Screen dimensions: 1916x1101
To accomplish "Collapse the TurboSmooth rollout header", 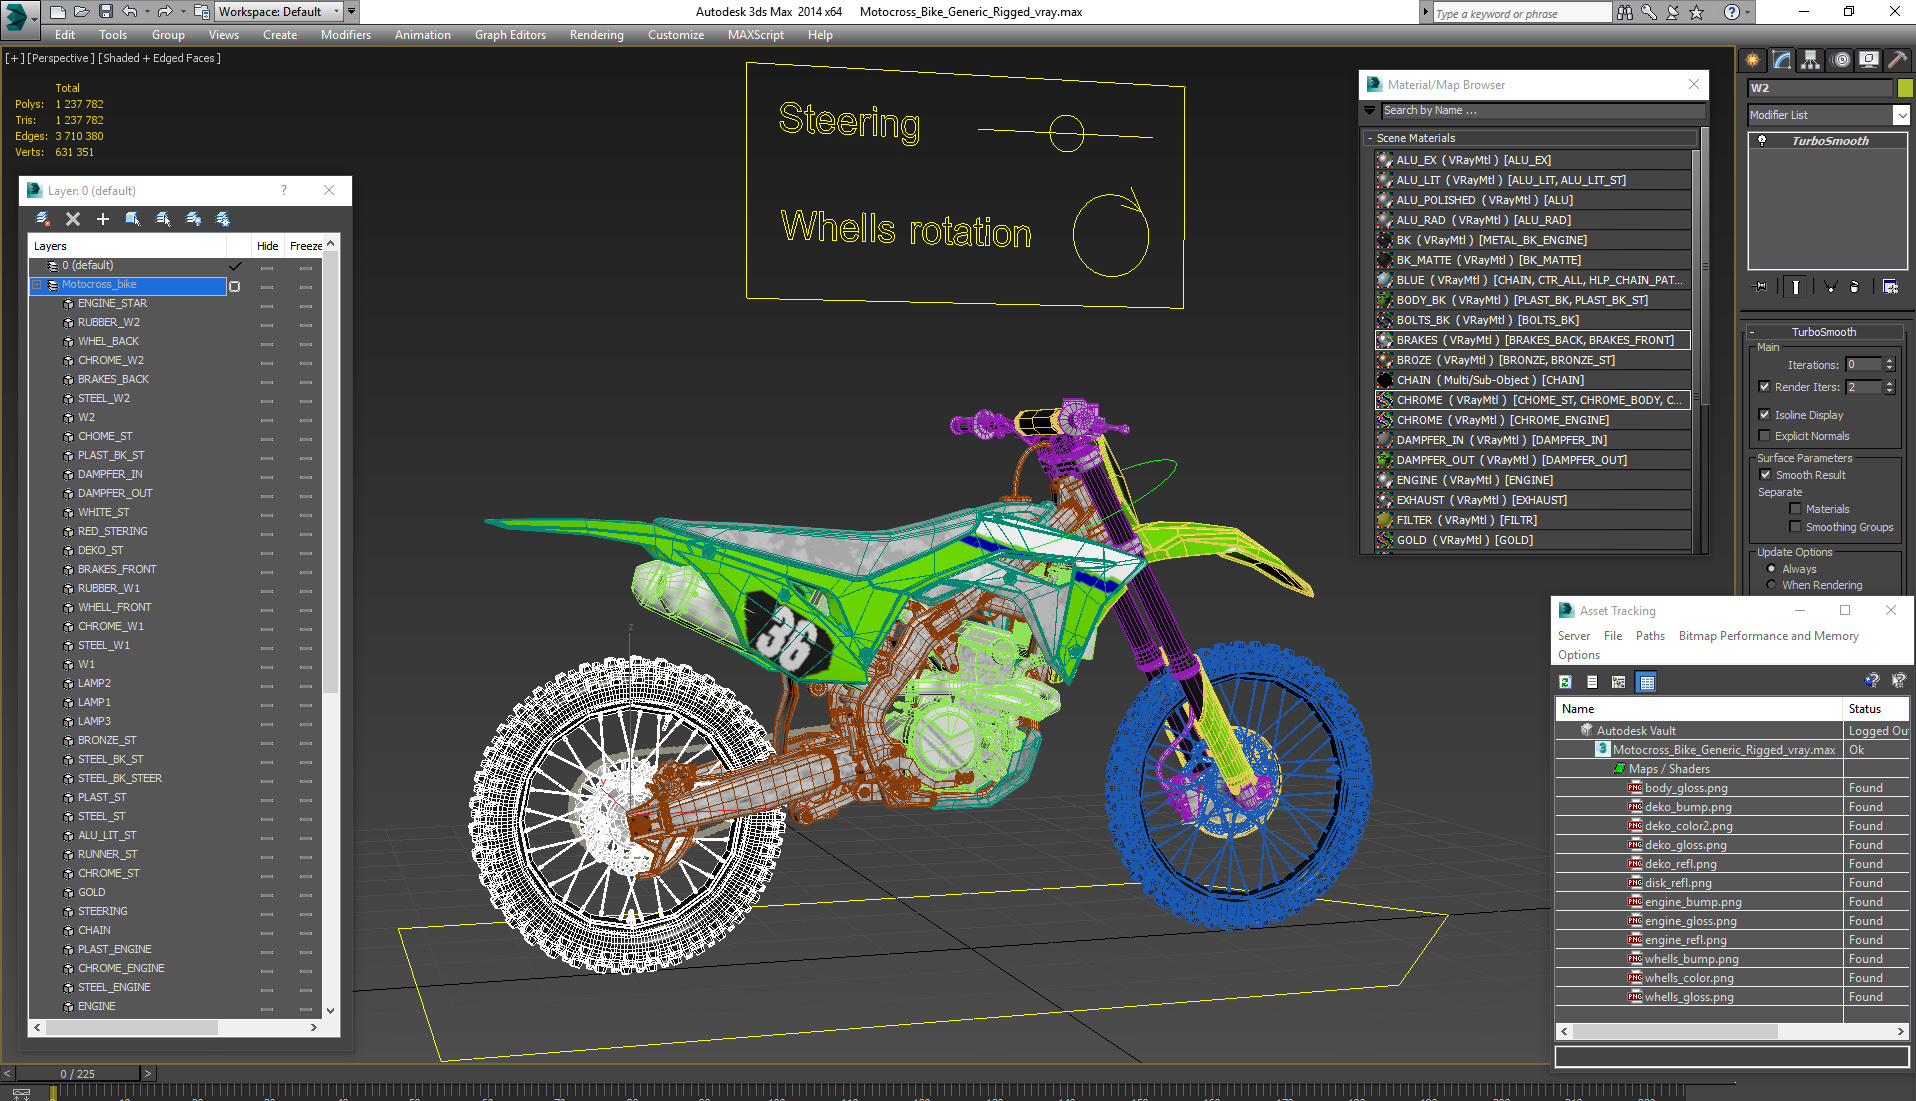I will [1824, 332].
